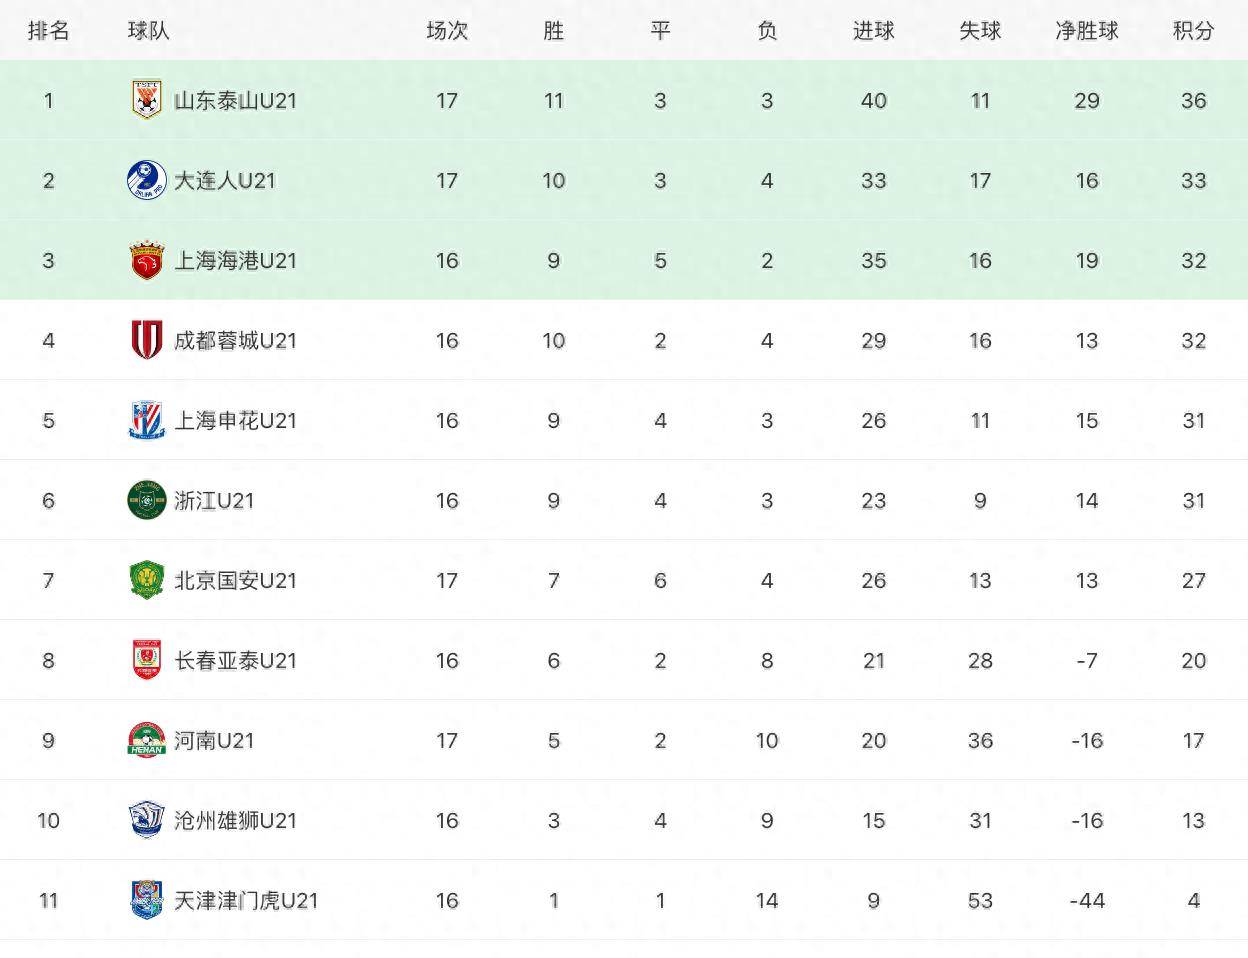1248x958 pixels.
Task: Click the 天津津门虎U21 club badge
Action: [147, 900]
